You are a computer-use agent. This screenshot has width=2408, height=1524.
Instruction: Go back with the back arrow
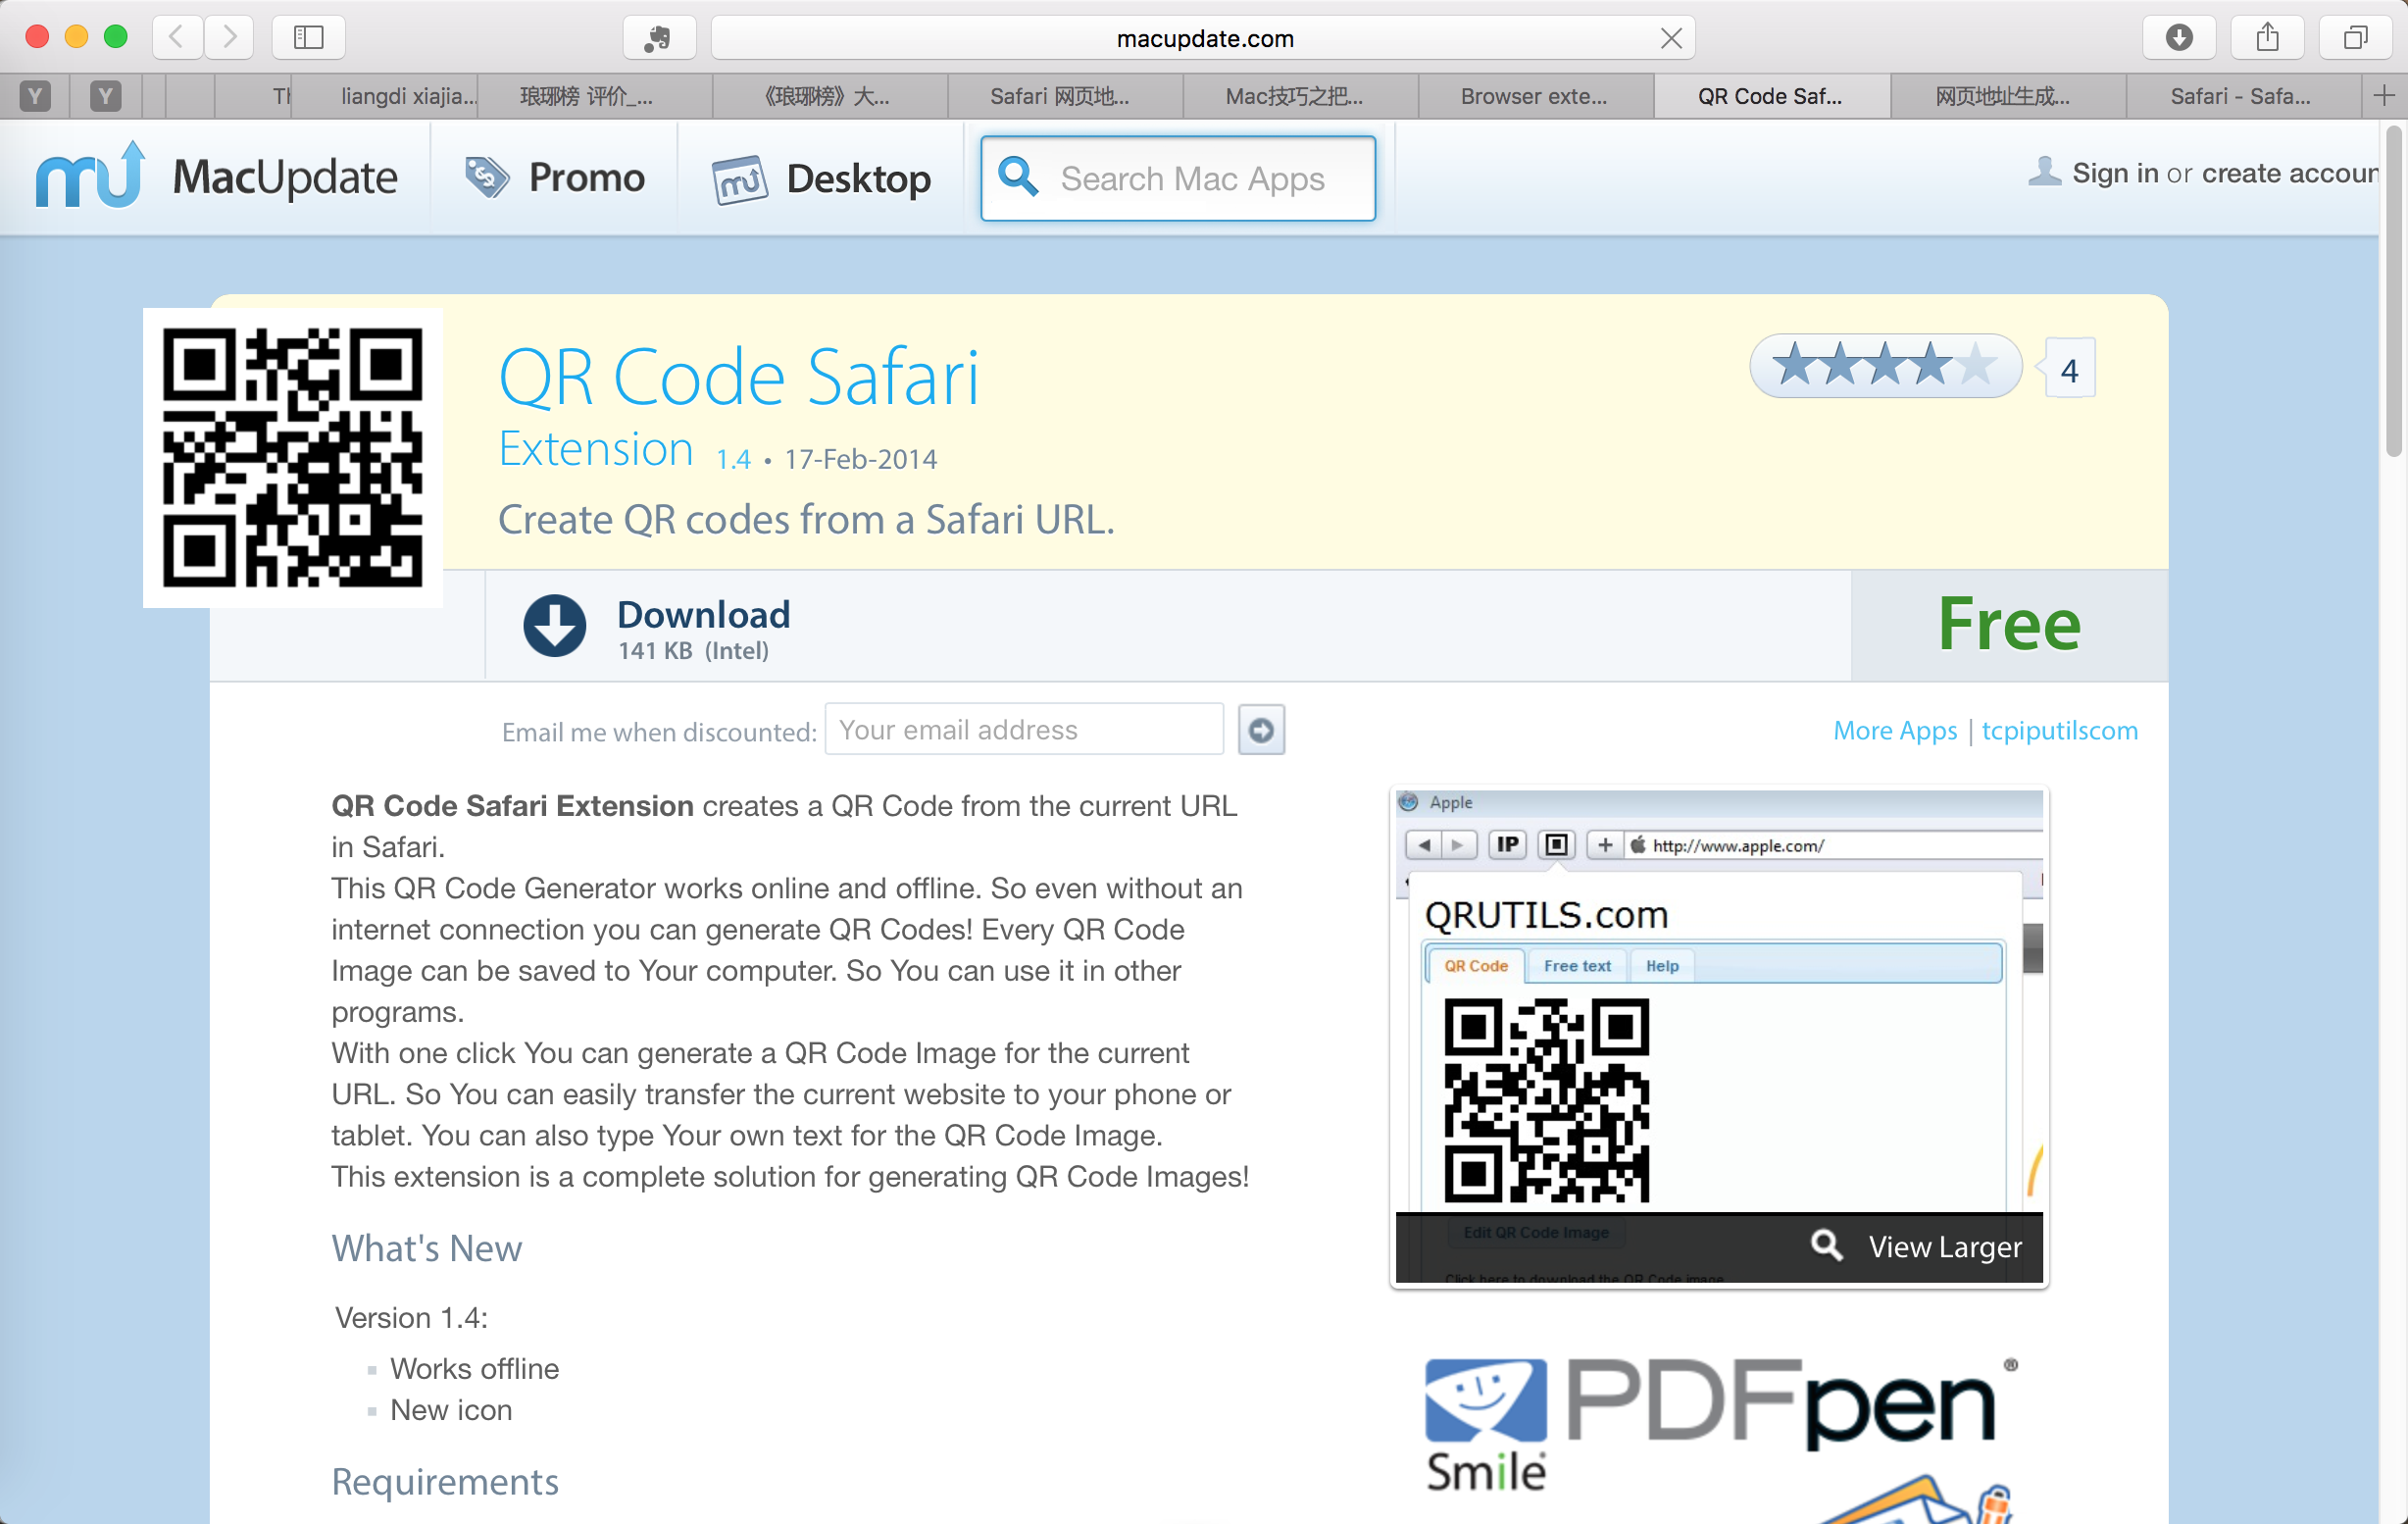[x=177, y=38]
